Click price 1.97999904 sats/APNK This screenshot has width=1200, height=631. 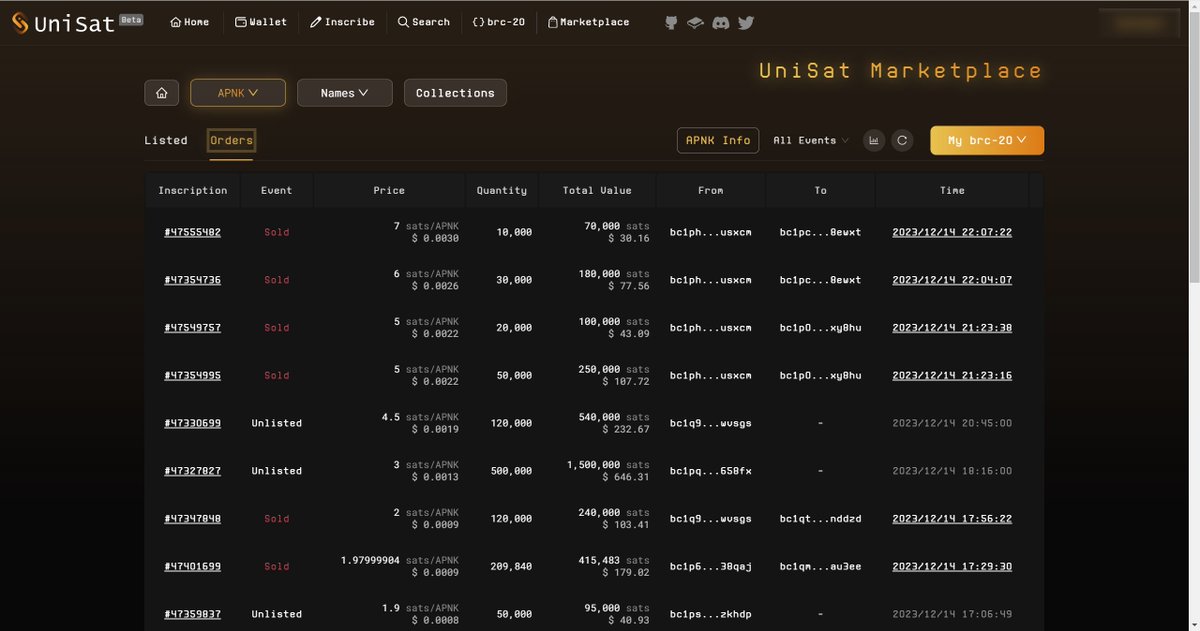[x=399, y=561]
